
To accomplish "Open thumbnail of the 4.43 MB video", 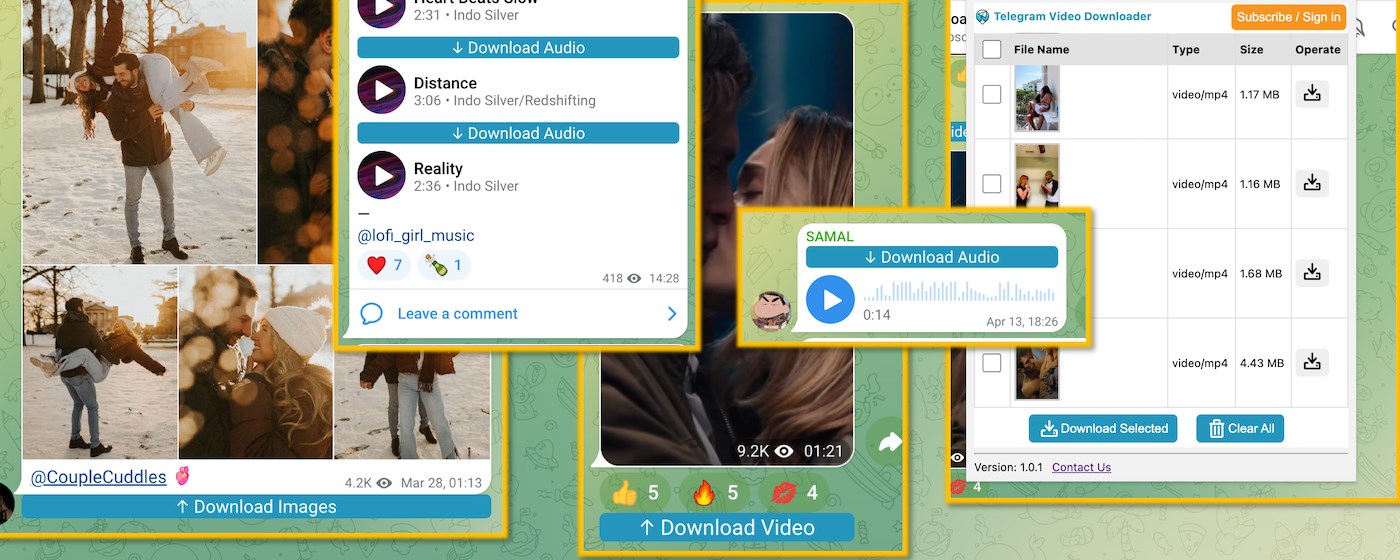I will coord(1036,372).
